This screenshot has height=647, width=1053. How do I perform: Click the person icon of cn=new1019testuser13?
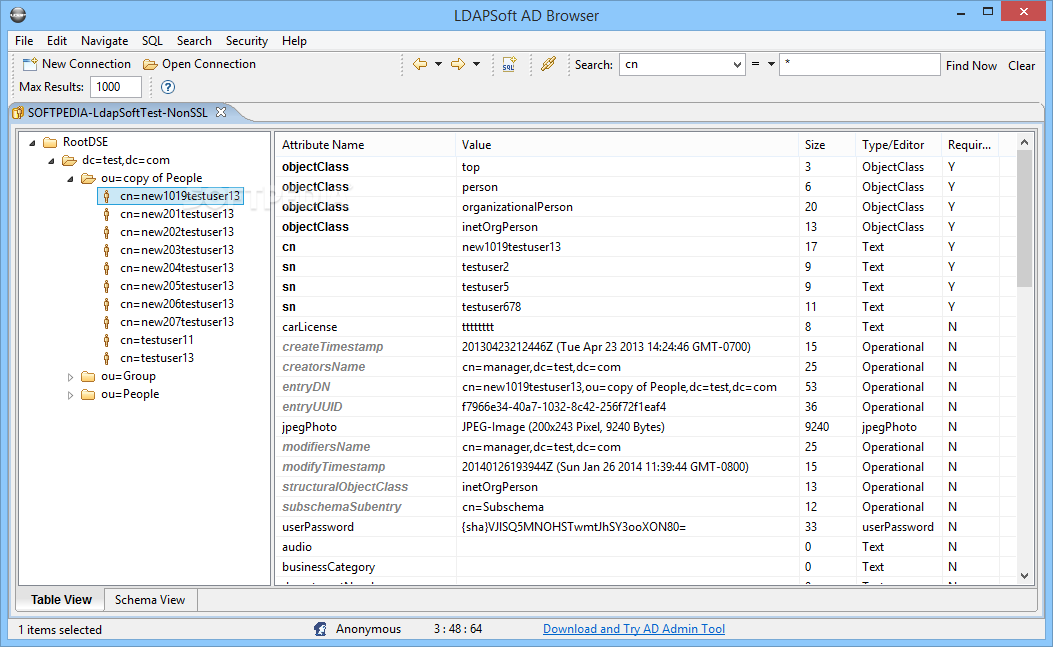pos(106,196)
